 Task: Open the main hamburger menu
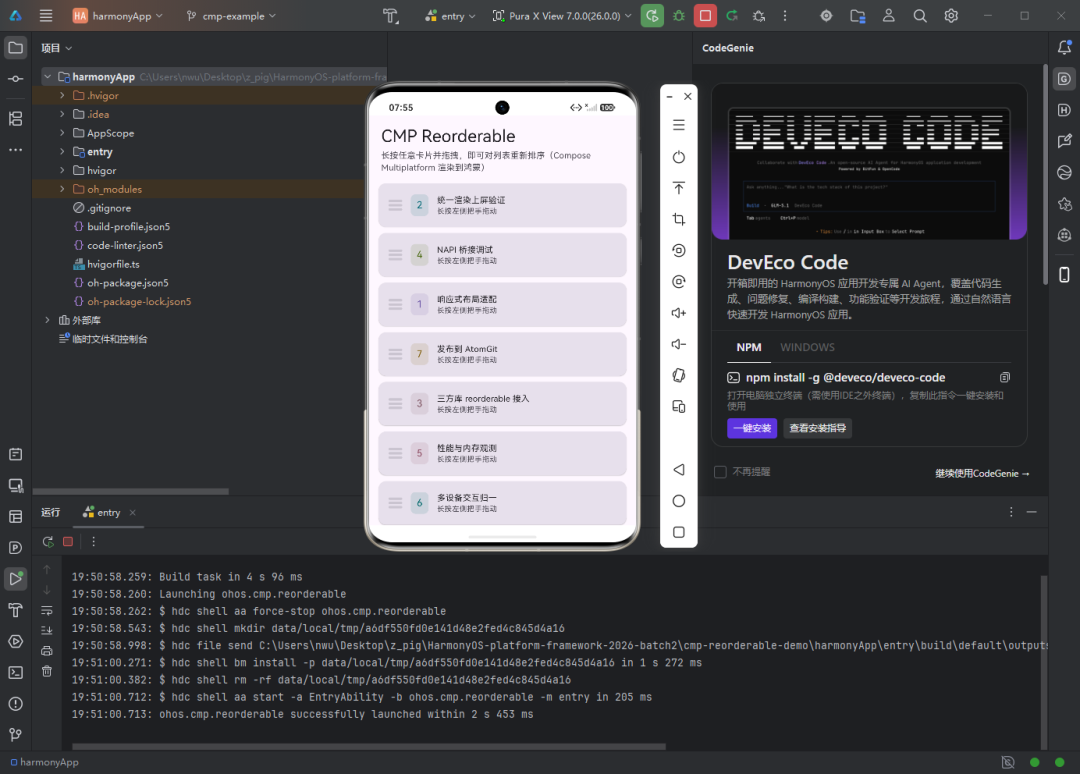(x=46, y=15)
